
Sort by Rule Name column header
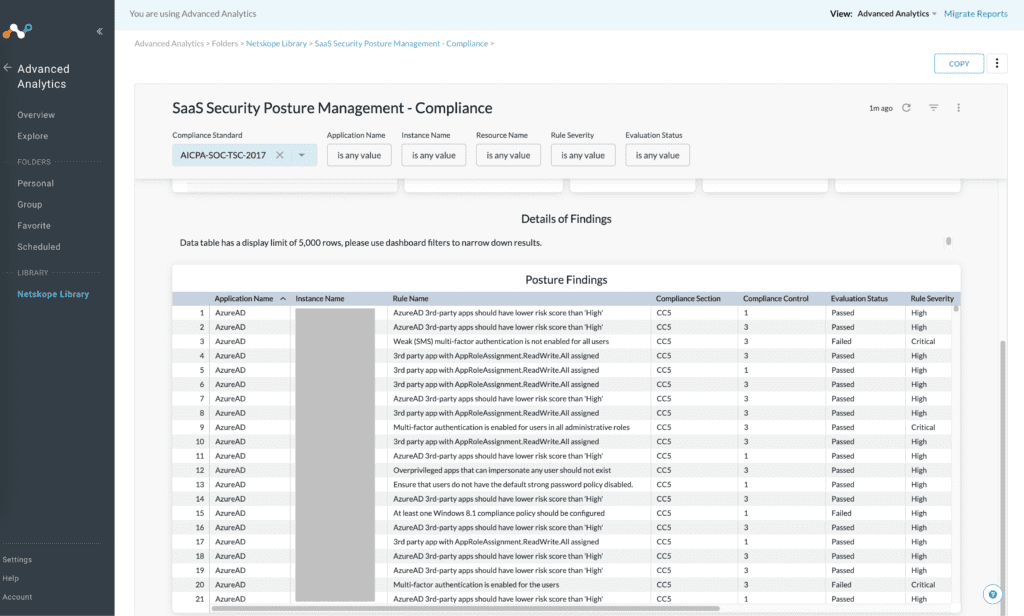(x=410, y=299)
